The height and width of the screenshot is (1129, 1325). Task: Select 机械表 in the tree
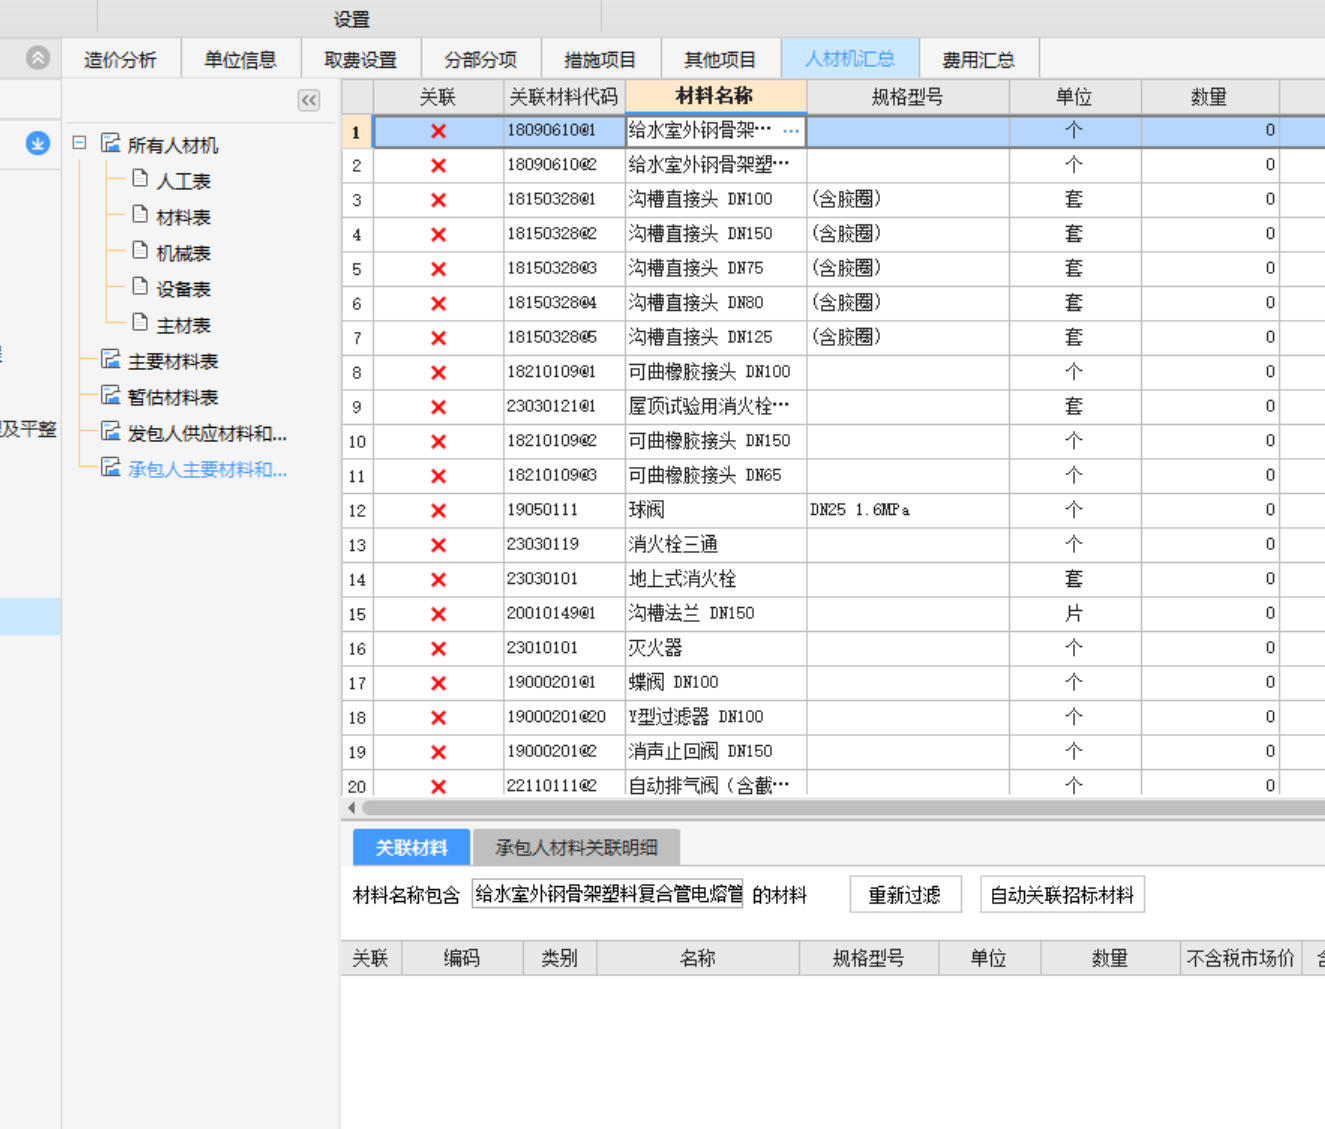click(x=184, y=253)
